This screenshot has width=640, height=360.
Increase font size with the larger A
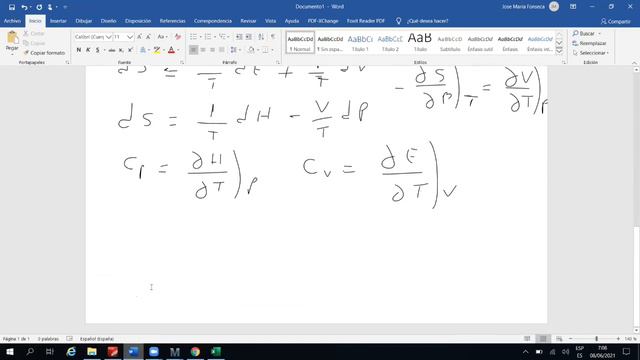point(139,37)
